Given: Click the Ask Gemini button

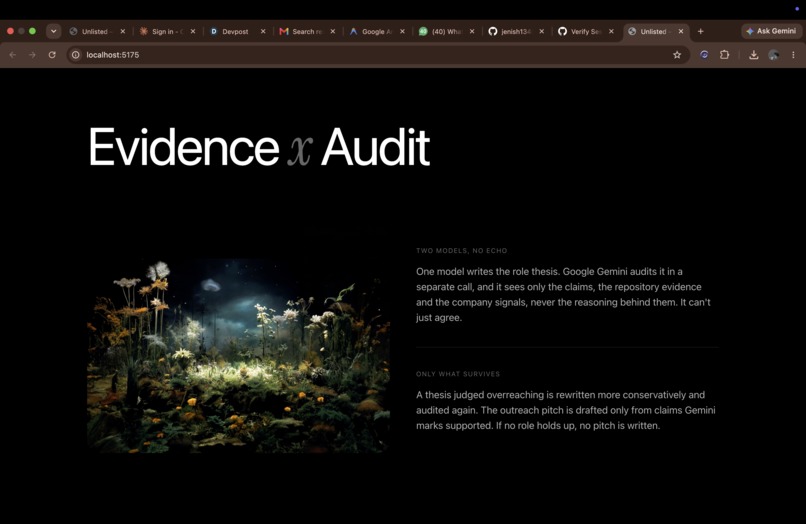Looking at the screenshot, I should (771, 31).
